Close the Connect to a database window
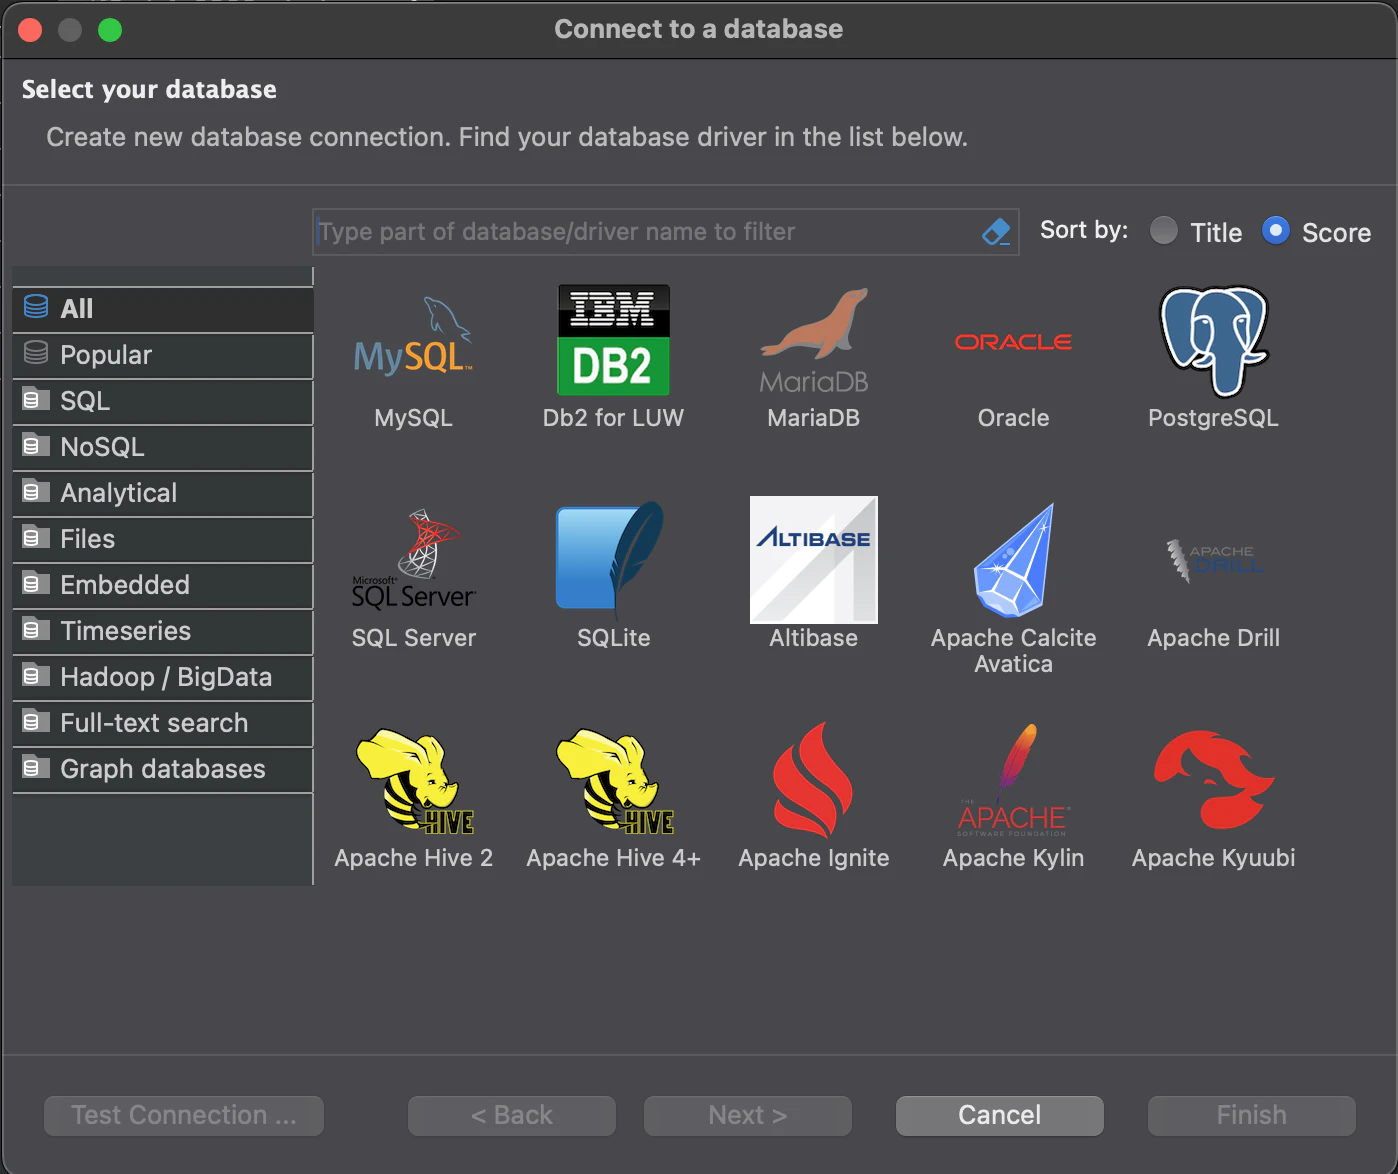 (x=30, y=30)
